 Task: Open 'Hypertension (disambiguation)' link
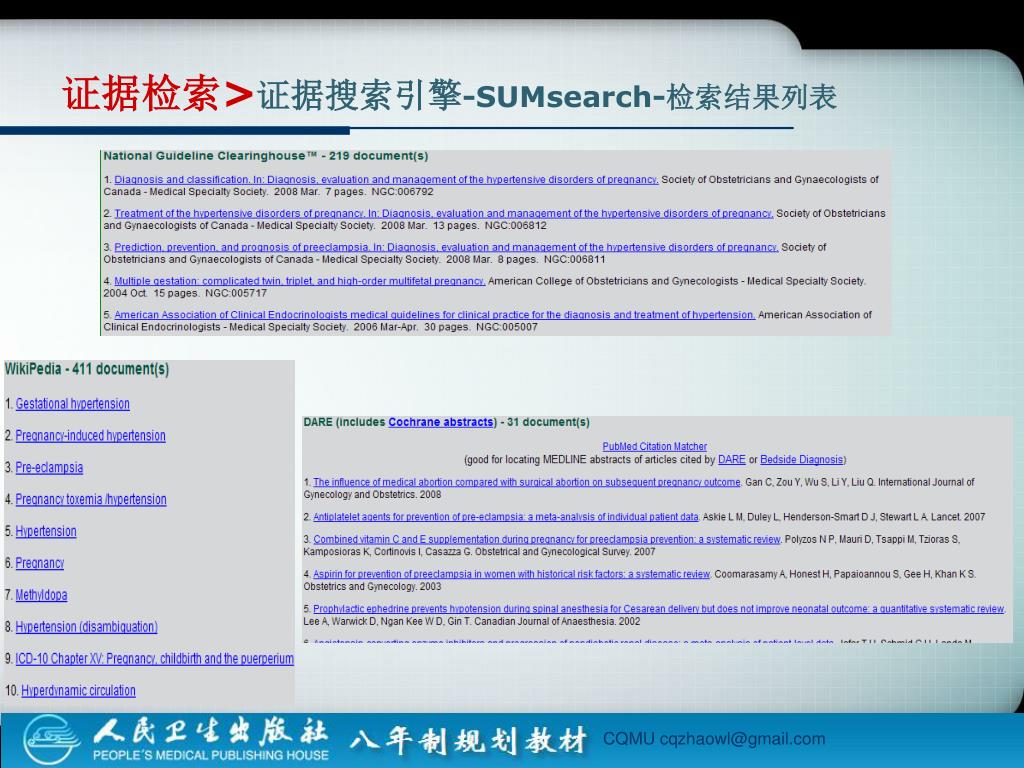click(x=86, y=628)
